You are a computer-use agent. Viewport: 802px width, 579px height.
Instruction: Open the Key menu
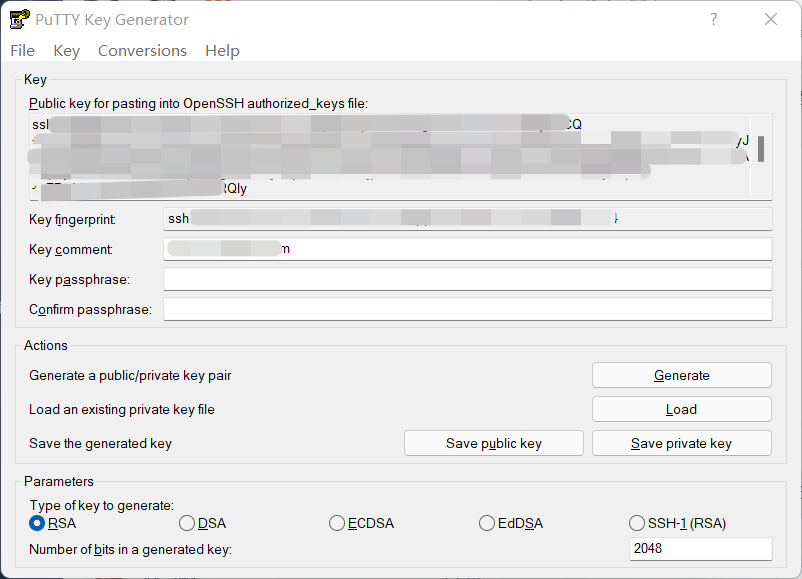66,51
